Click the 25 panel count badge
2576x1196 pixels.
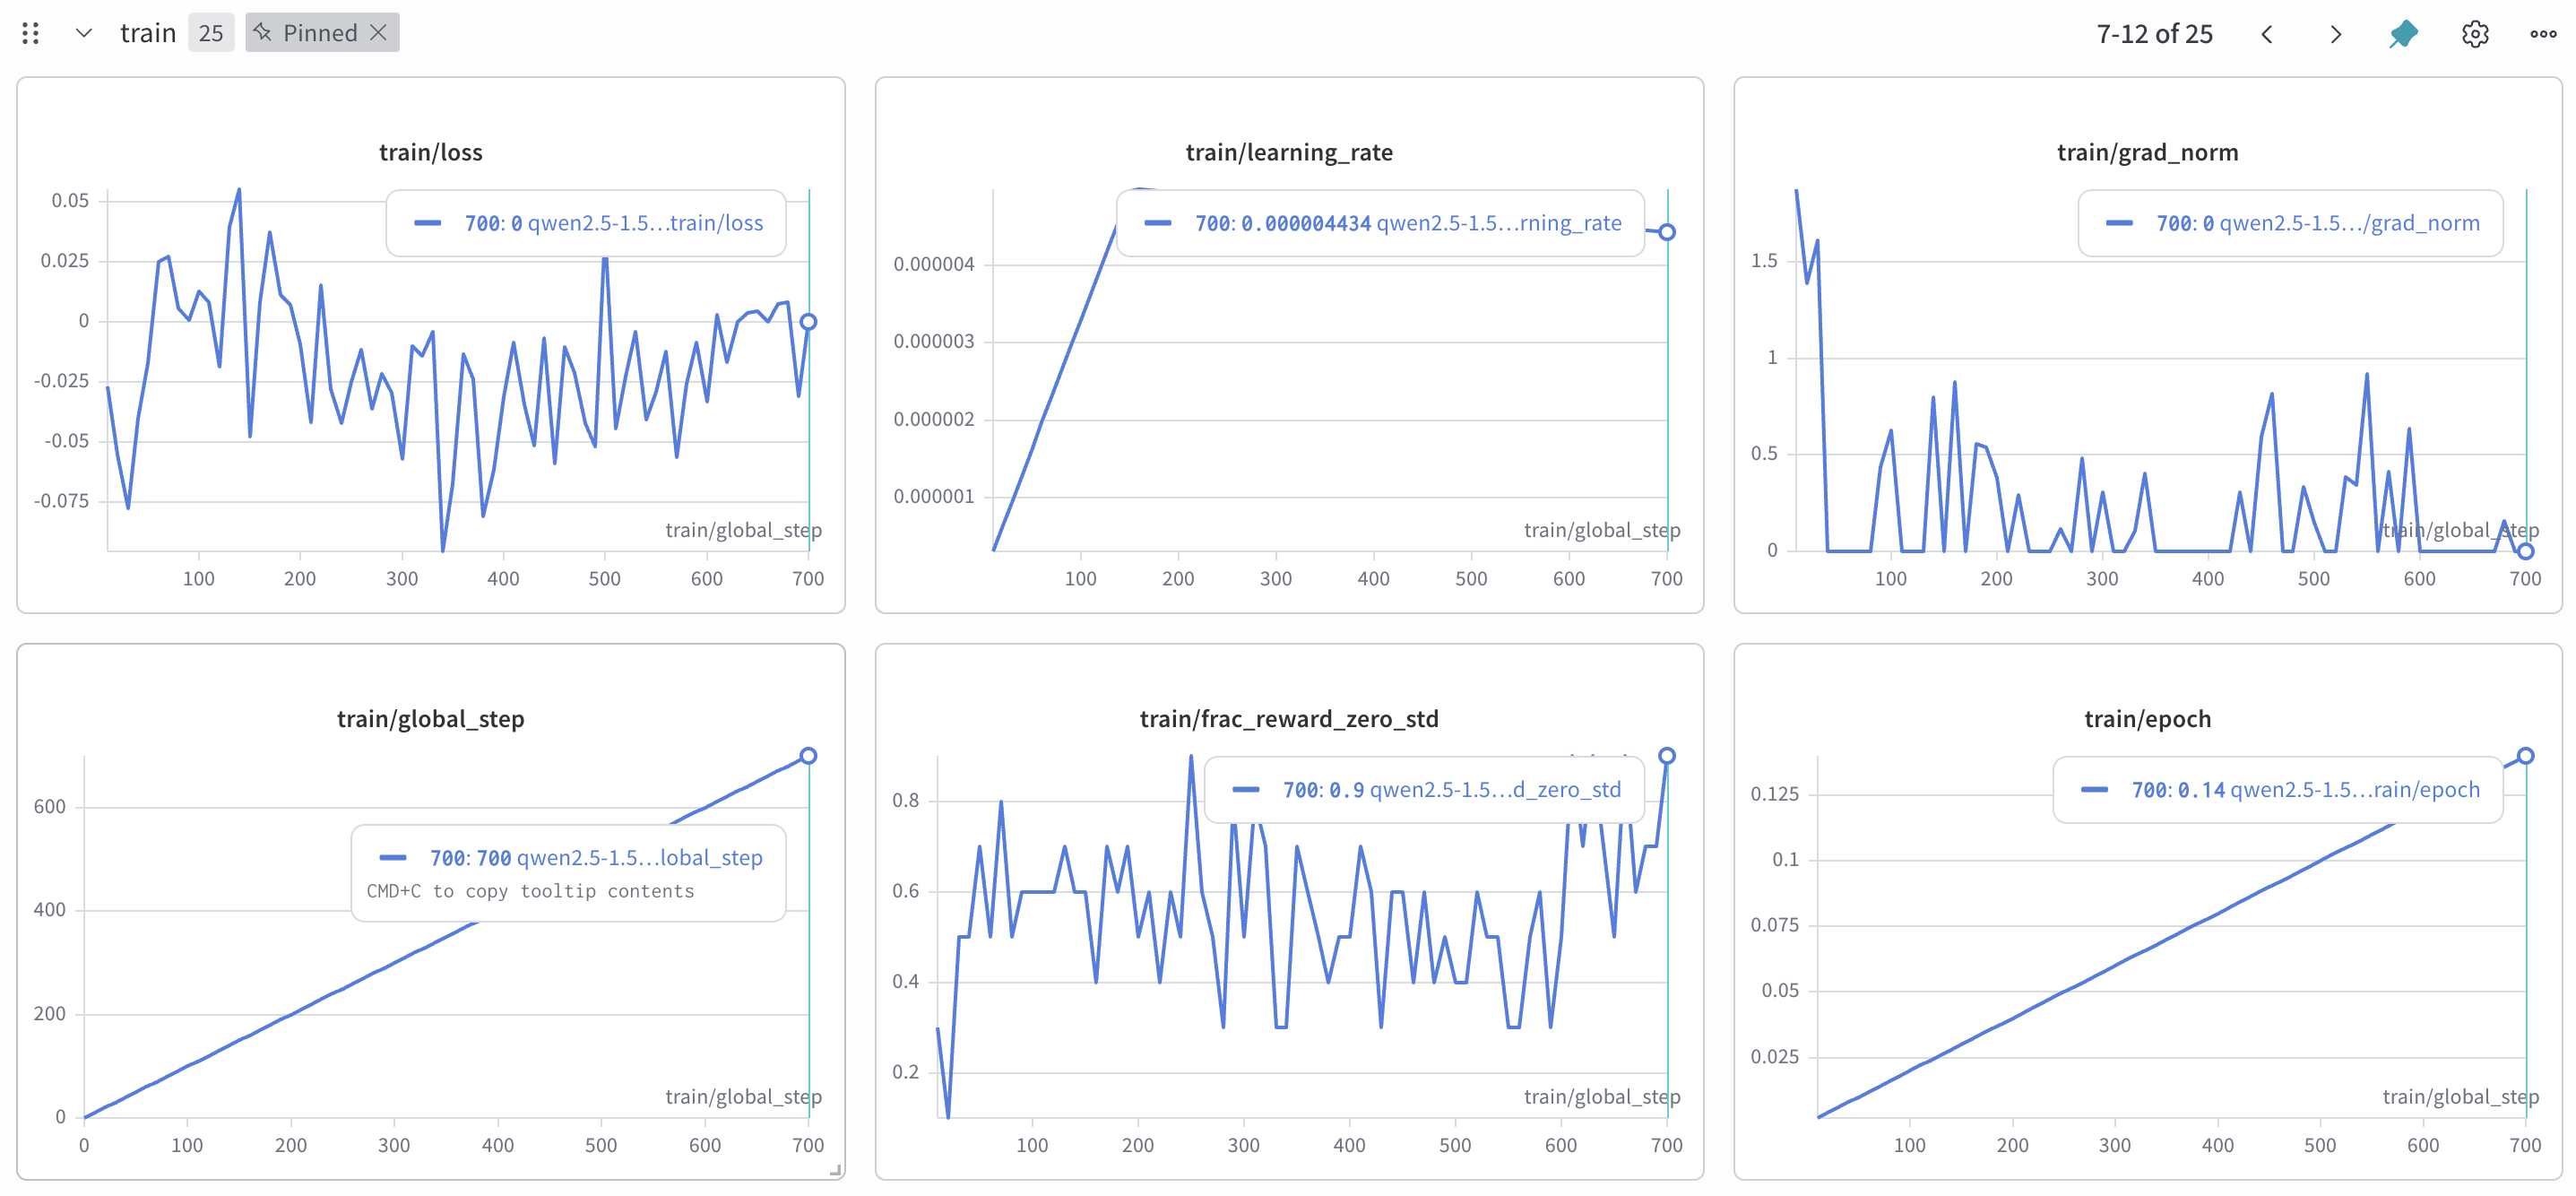coord(210,33)
